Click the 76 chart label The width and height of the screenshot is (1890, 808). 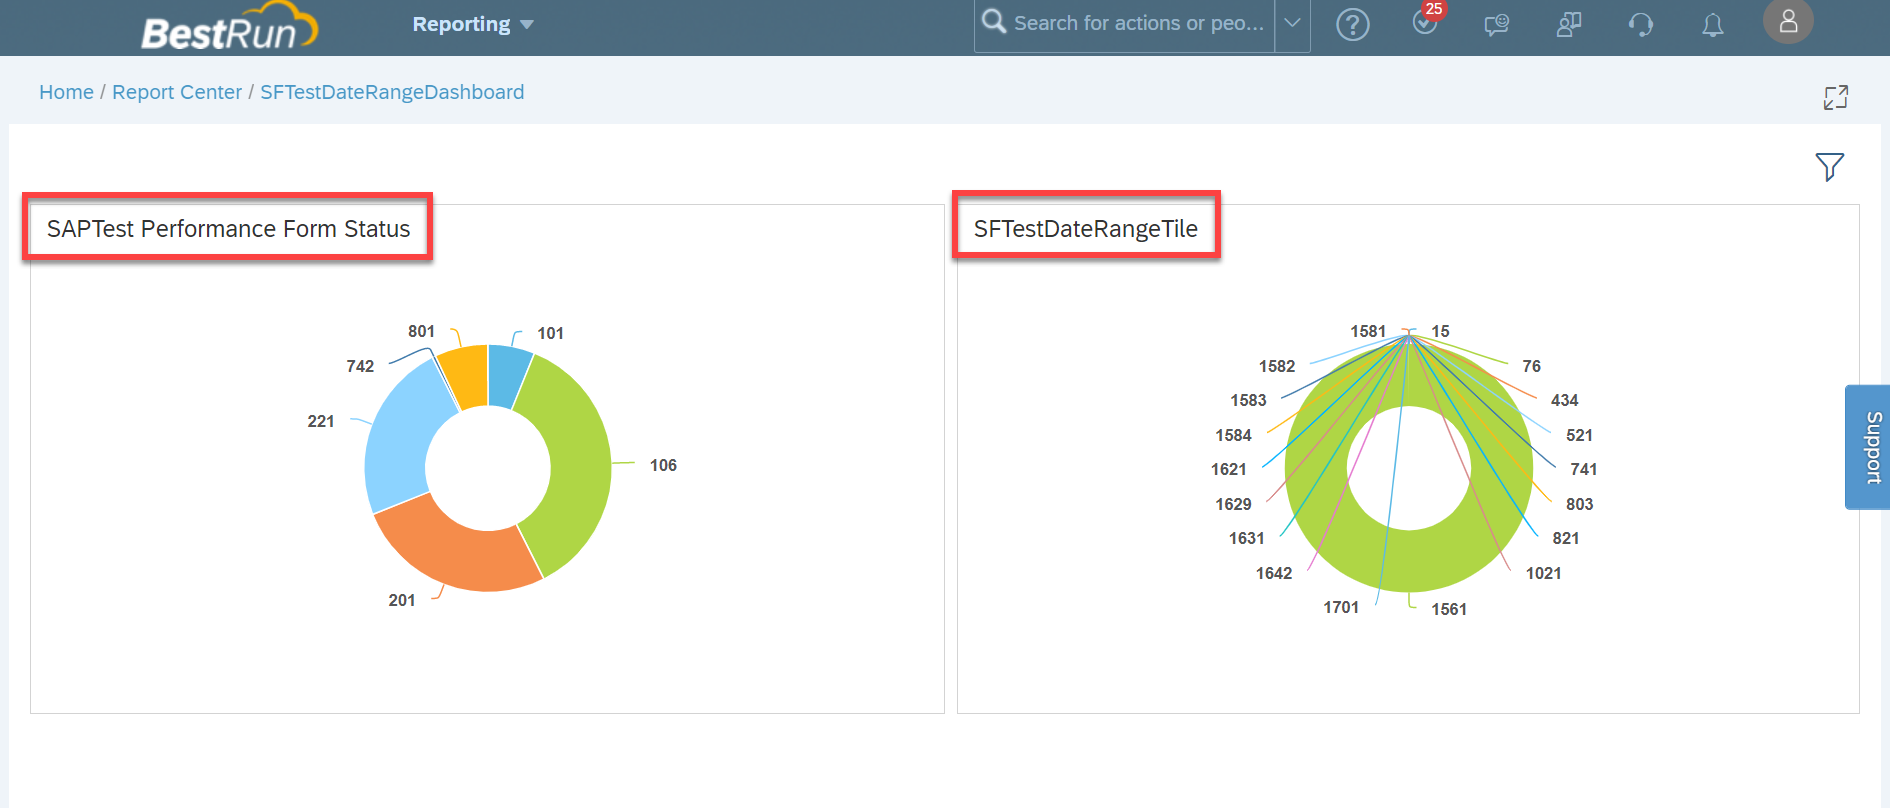coord(1531,366)
